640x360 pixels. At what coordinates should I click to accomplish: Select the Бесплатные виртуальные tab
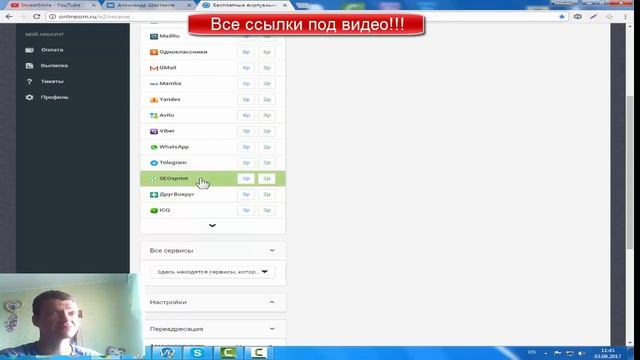(x=244, y=5)
